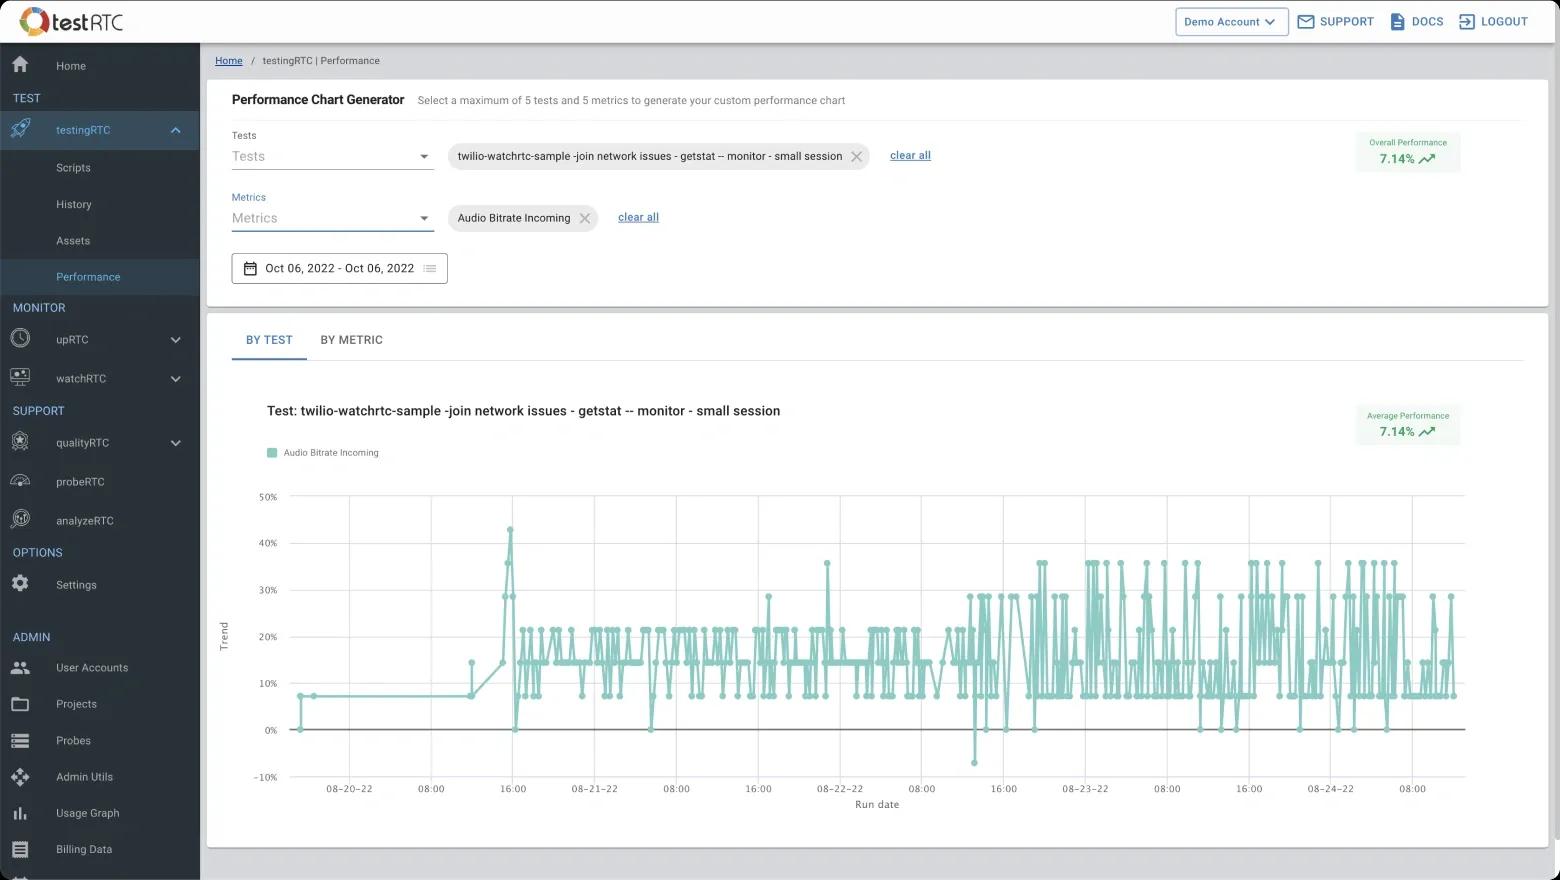Switch to the BY METRIC tab

point(351,340)
